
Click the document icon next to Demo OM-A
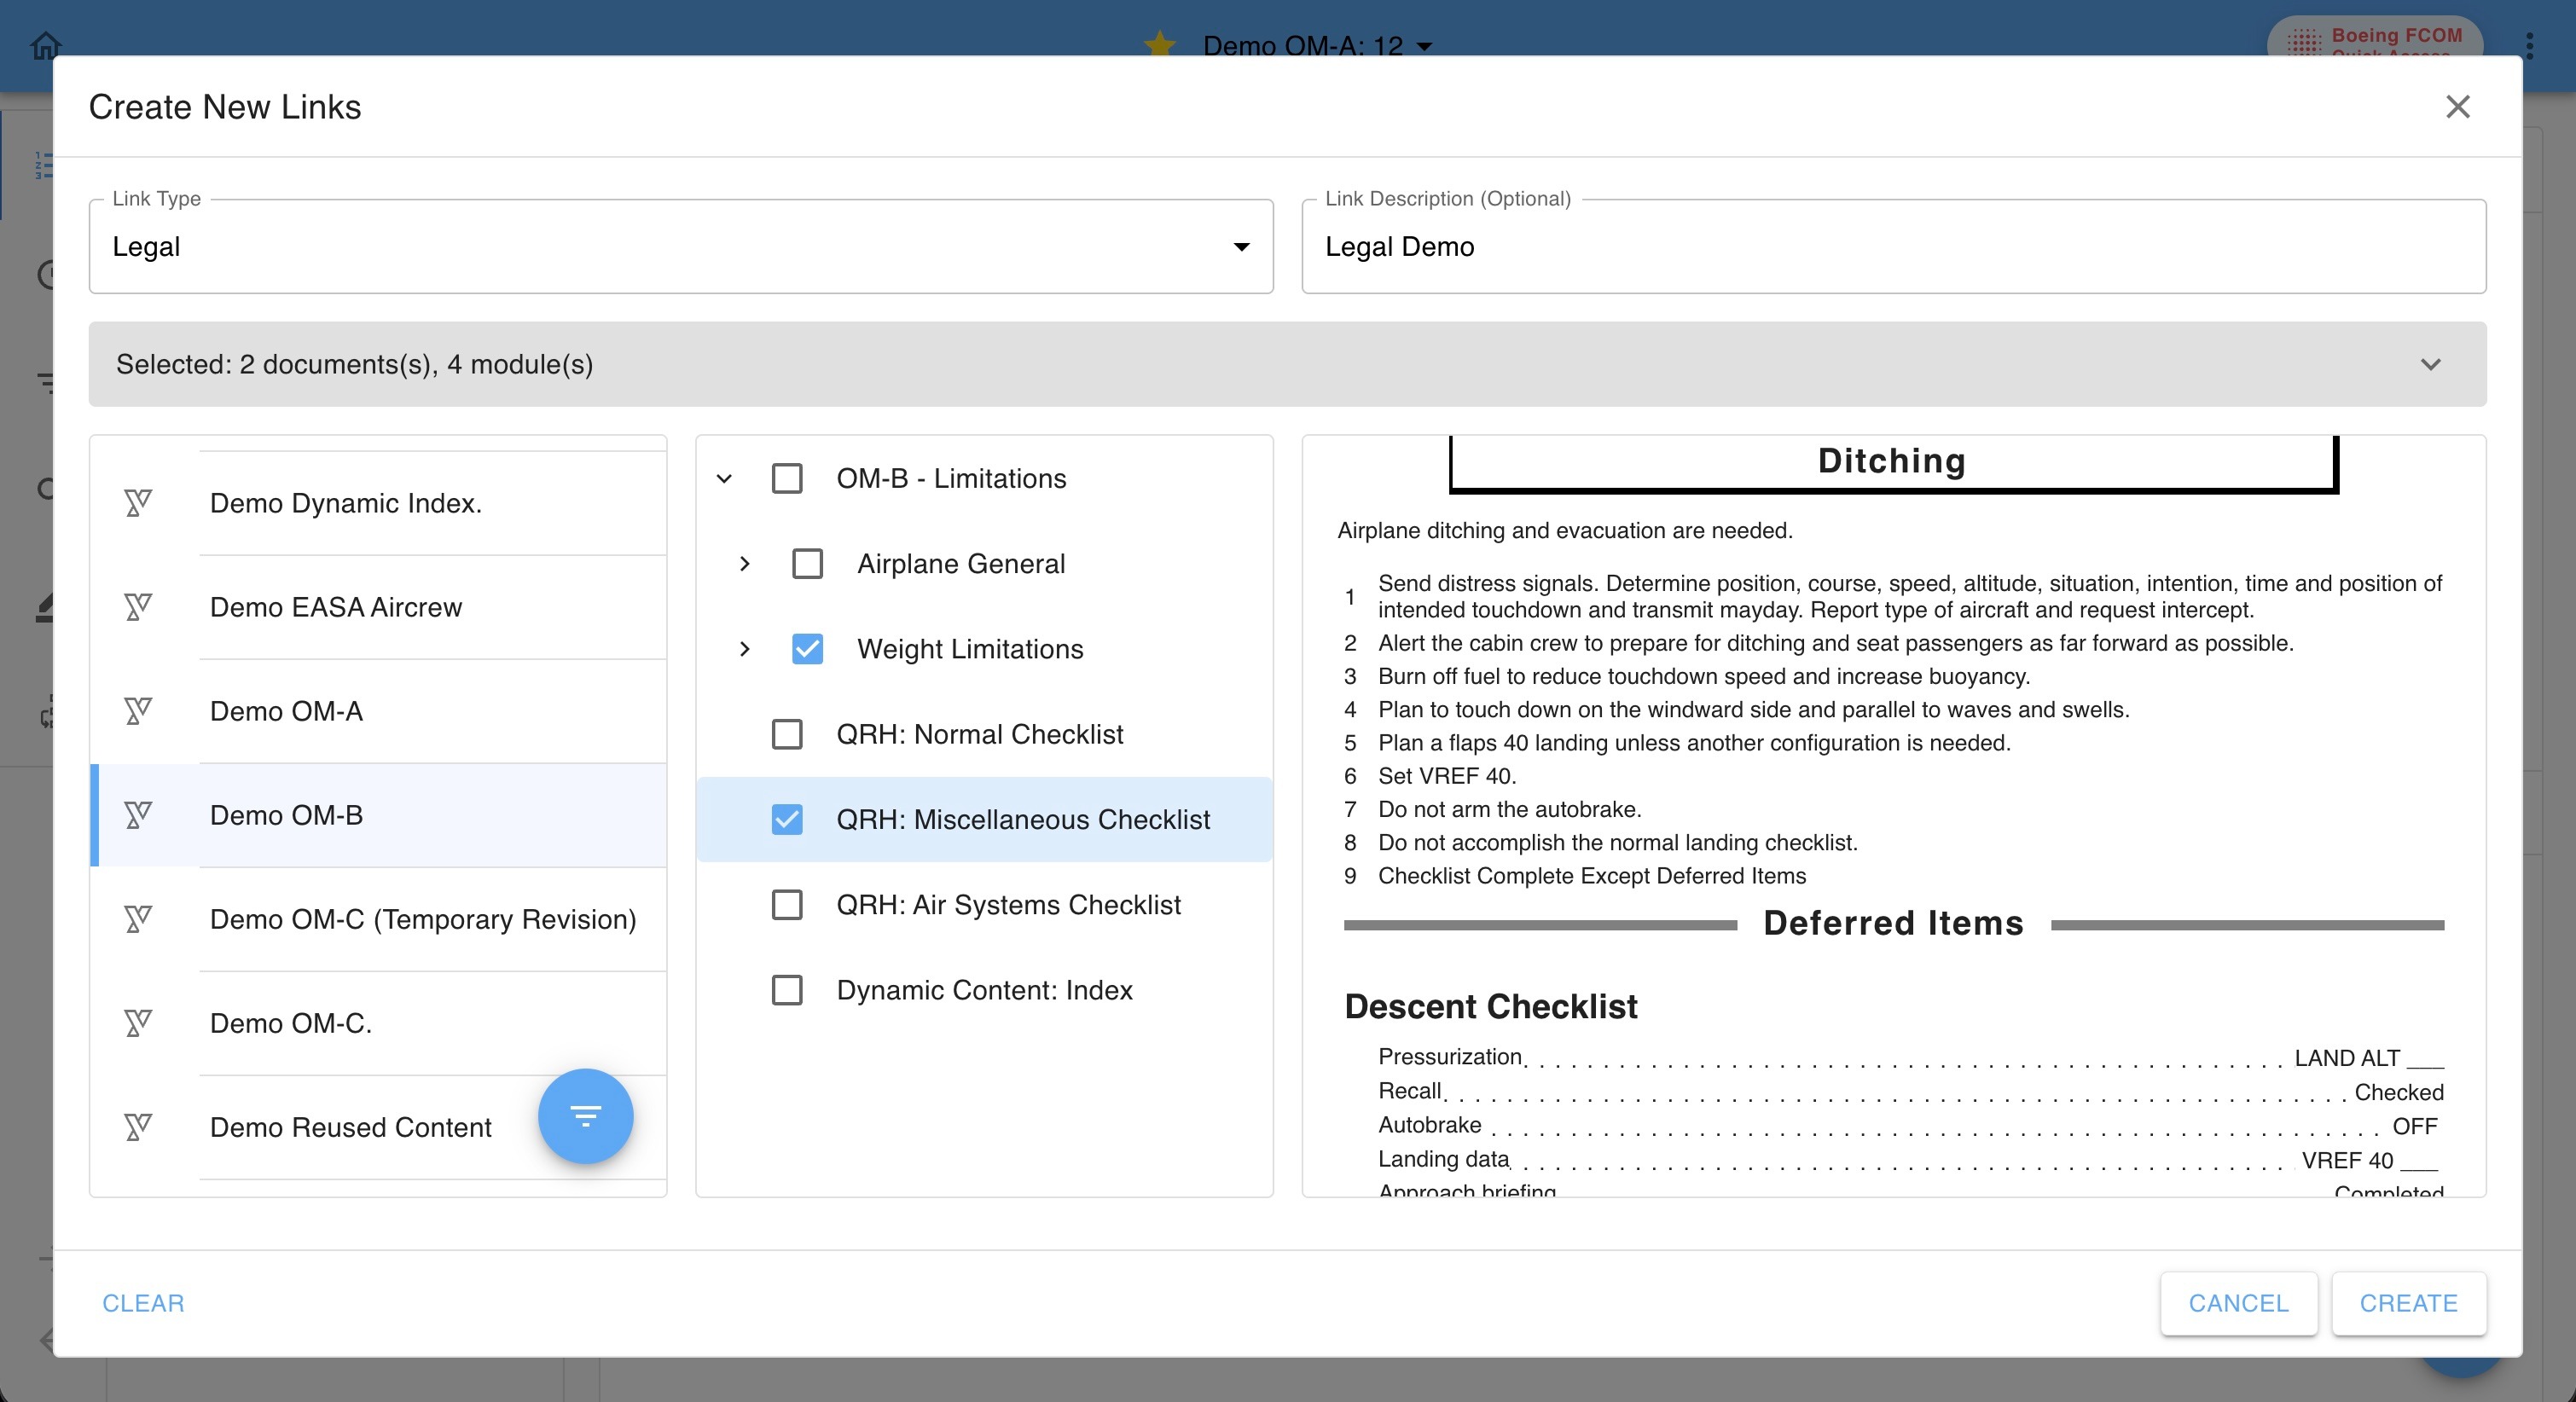(x=138, y=711)
